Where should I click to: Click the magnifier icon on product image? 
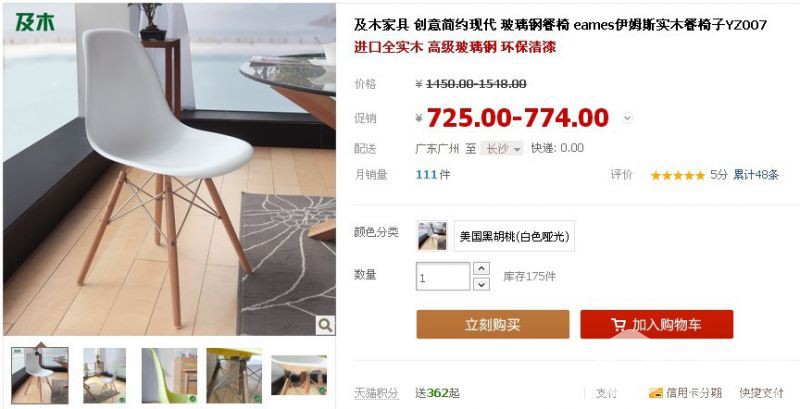[x=325, y=325]
